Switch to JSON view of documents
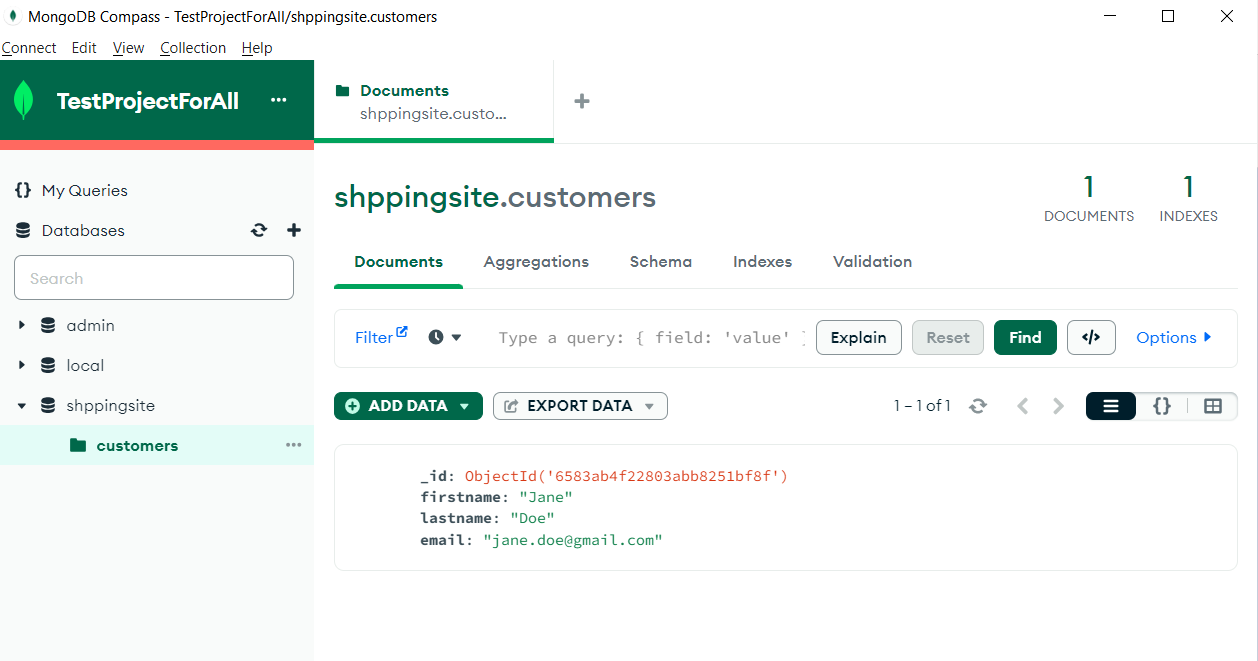 (x=1162, y=406)
